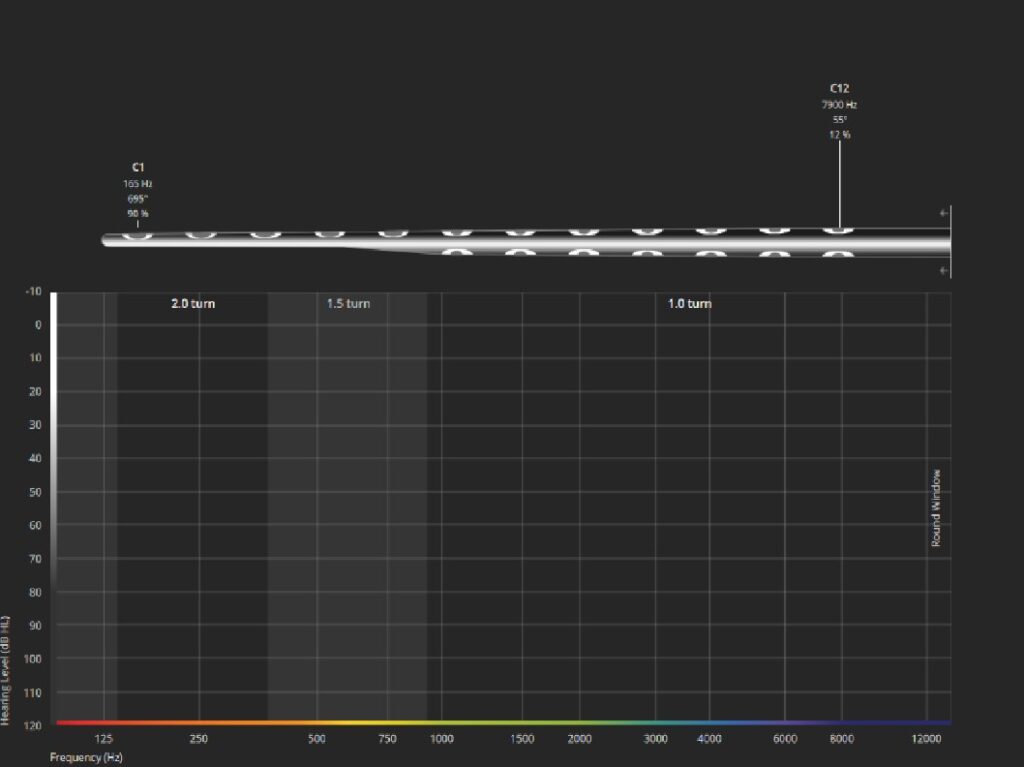
Task: Click the rounded apical tip of the electrode array
Action: [107, 239]
